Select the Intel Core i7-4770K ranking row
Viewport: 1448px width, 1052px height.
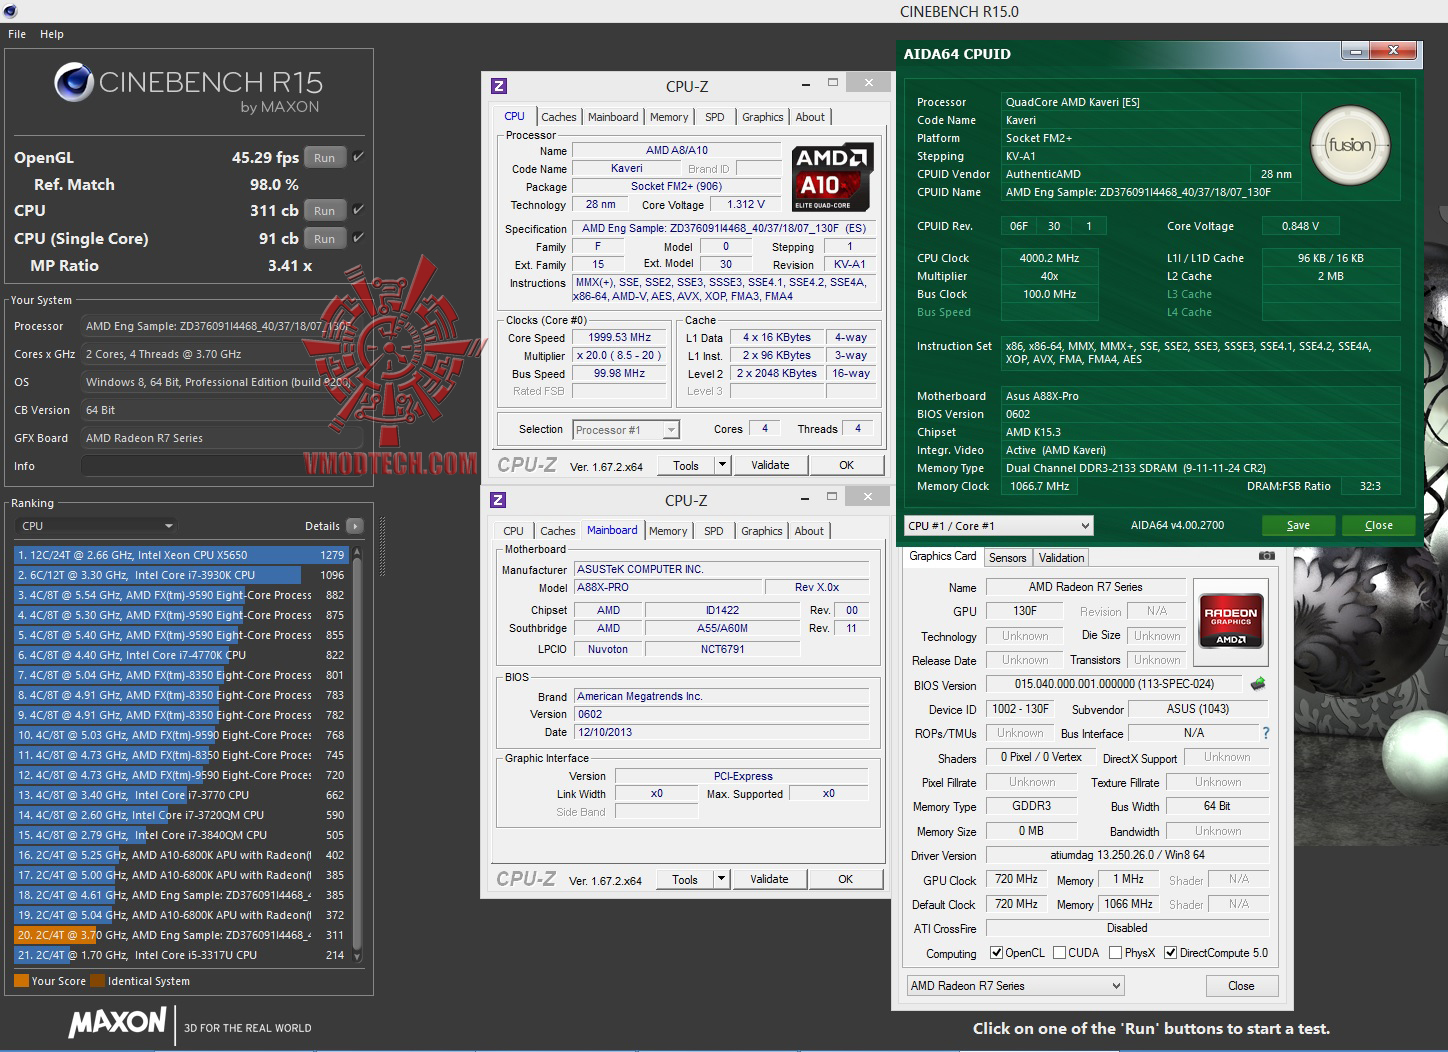tap(181, 655)
